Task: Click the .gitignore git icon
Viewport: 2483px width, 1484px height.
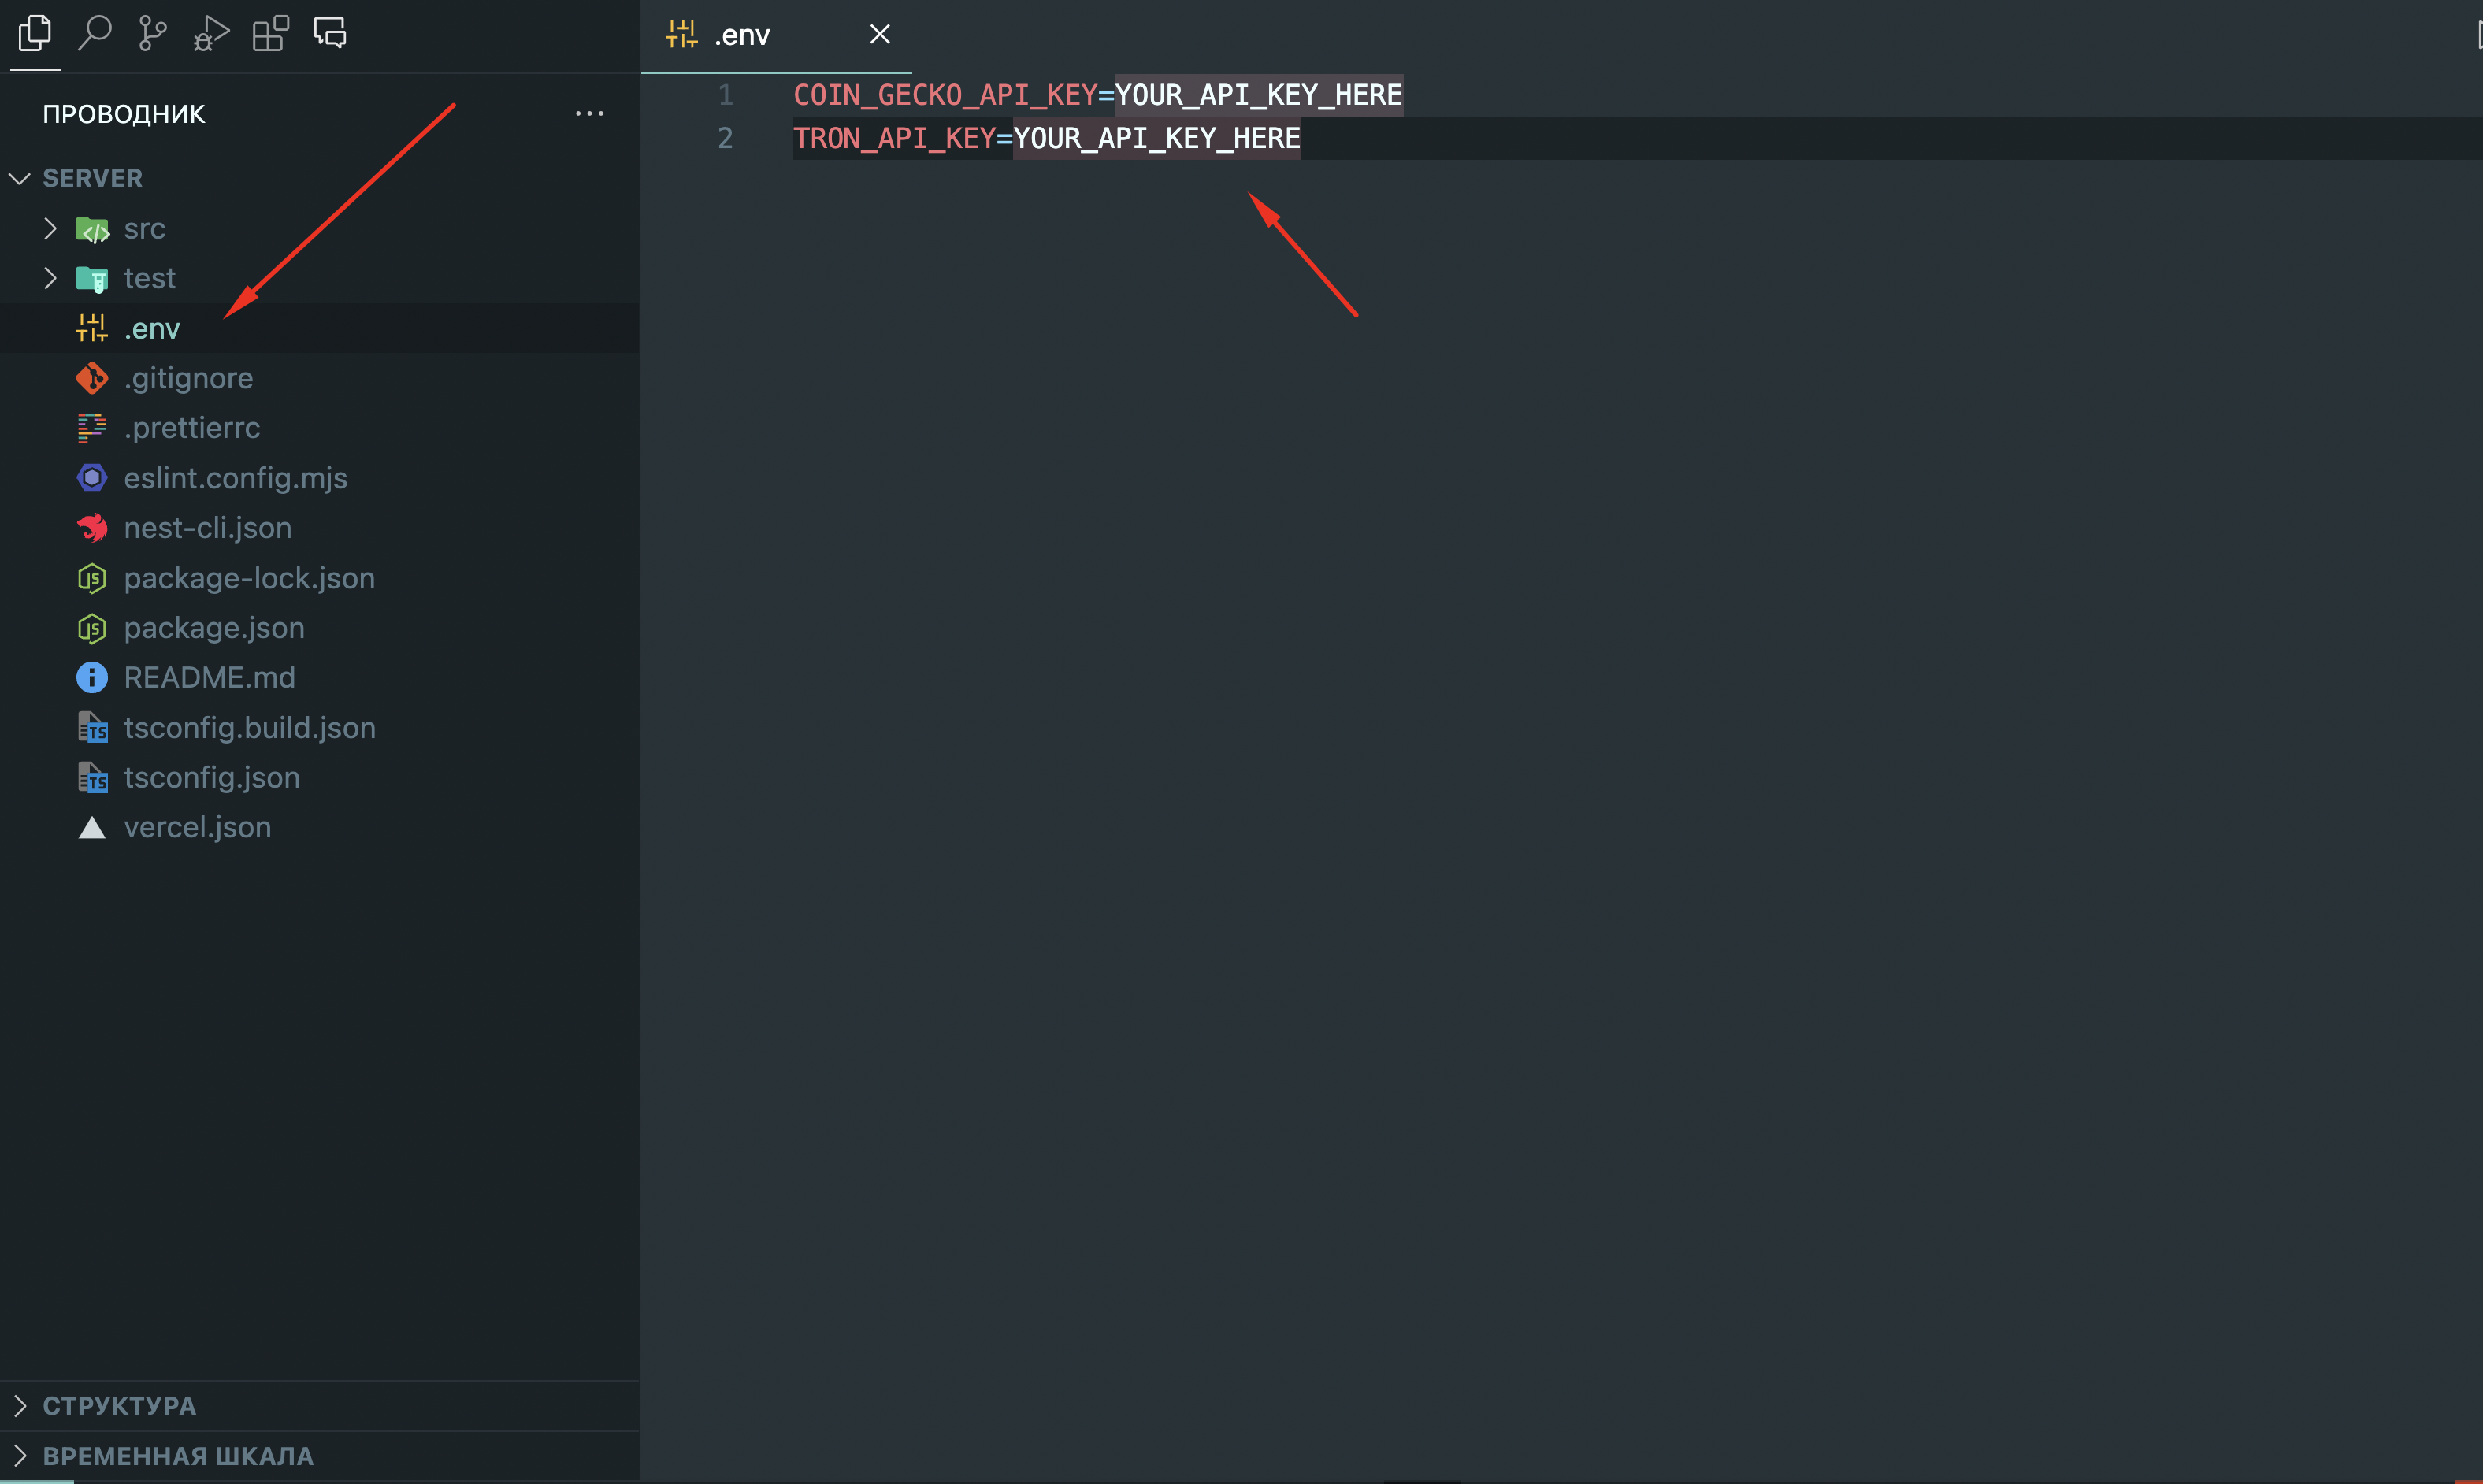Action: (92, 378)
